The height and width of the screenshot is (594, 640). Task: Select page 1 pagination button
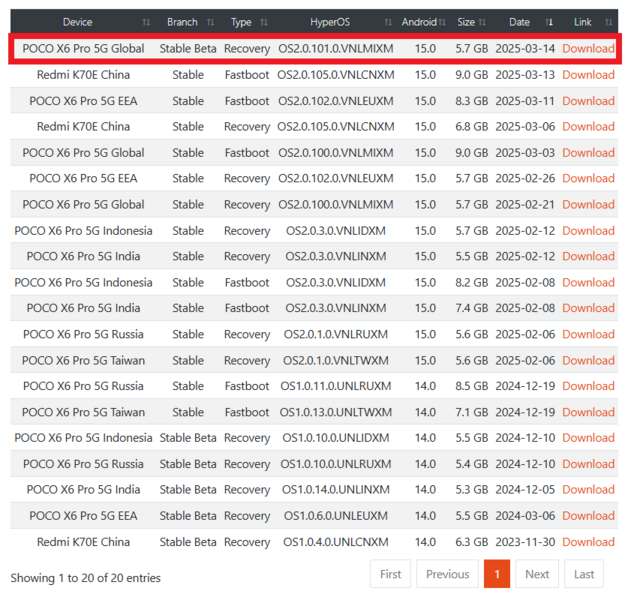coord(497,574)
